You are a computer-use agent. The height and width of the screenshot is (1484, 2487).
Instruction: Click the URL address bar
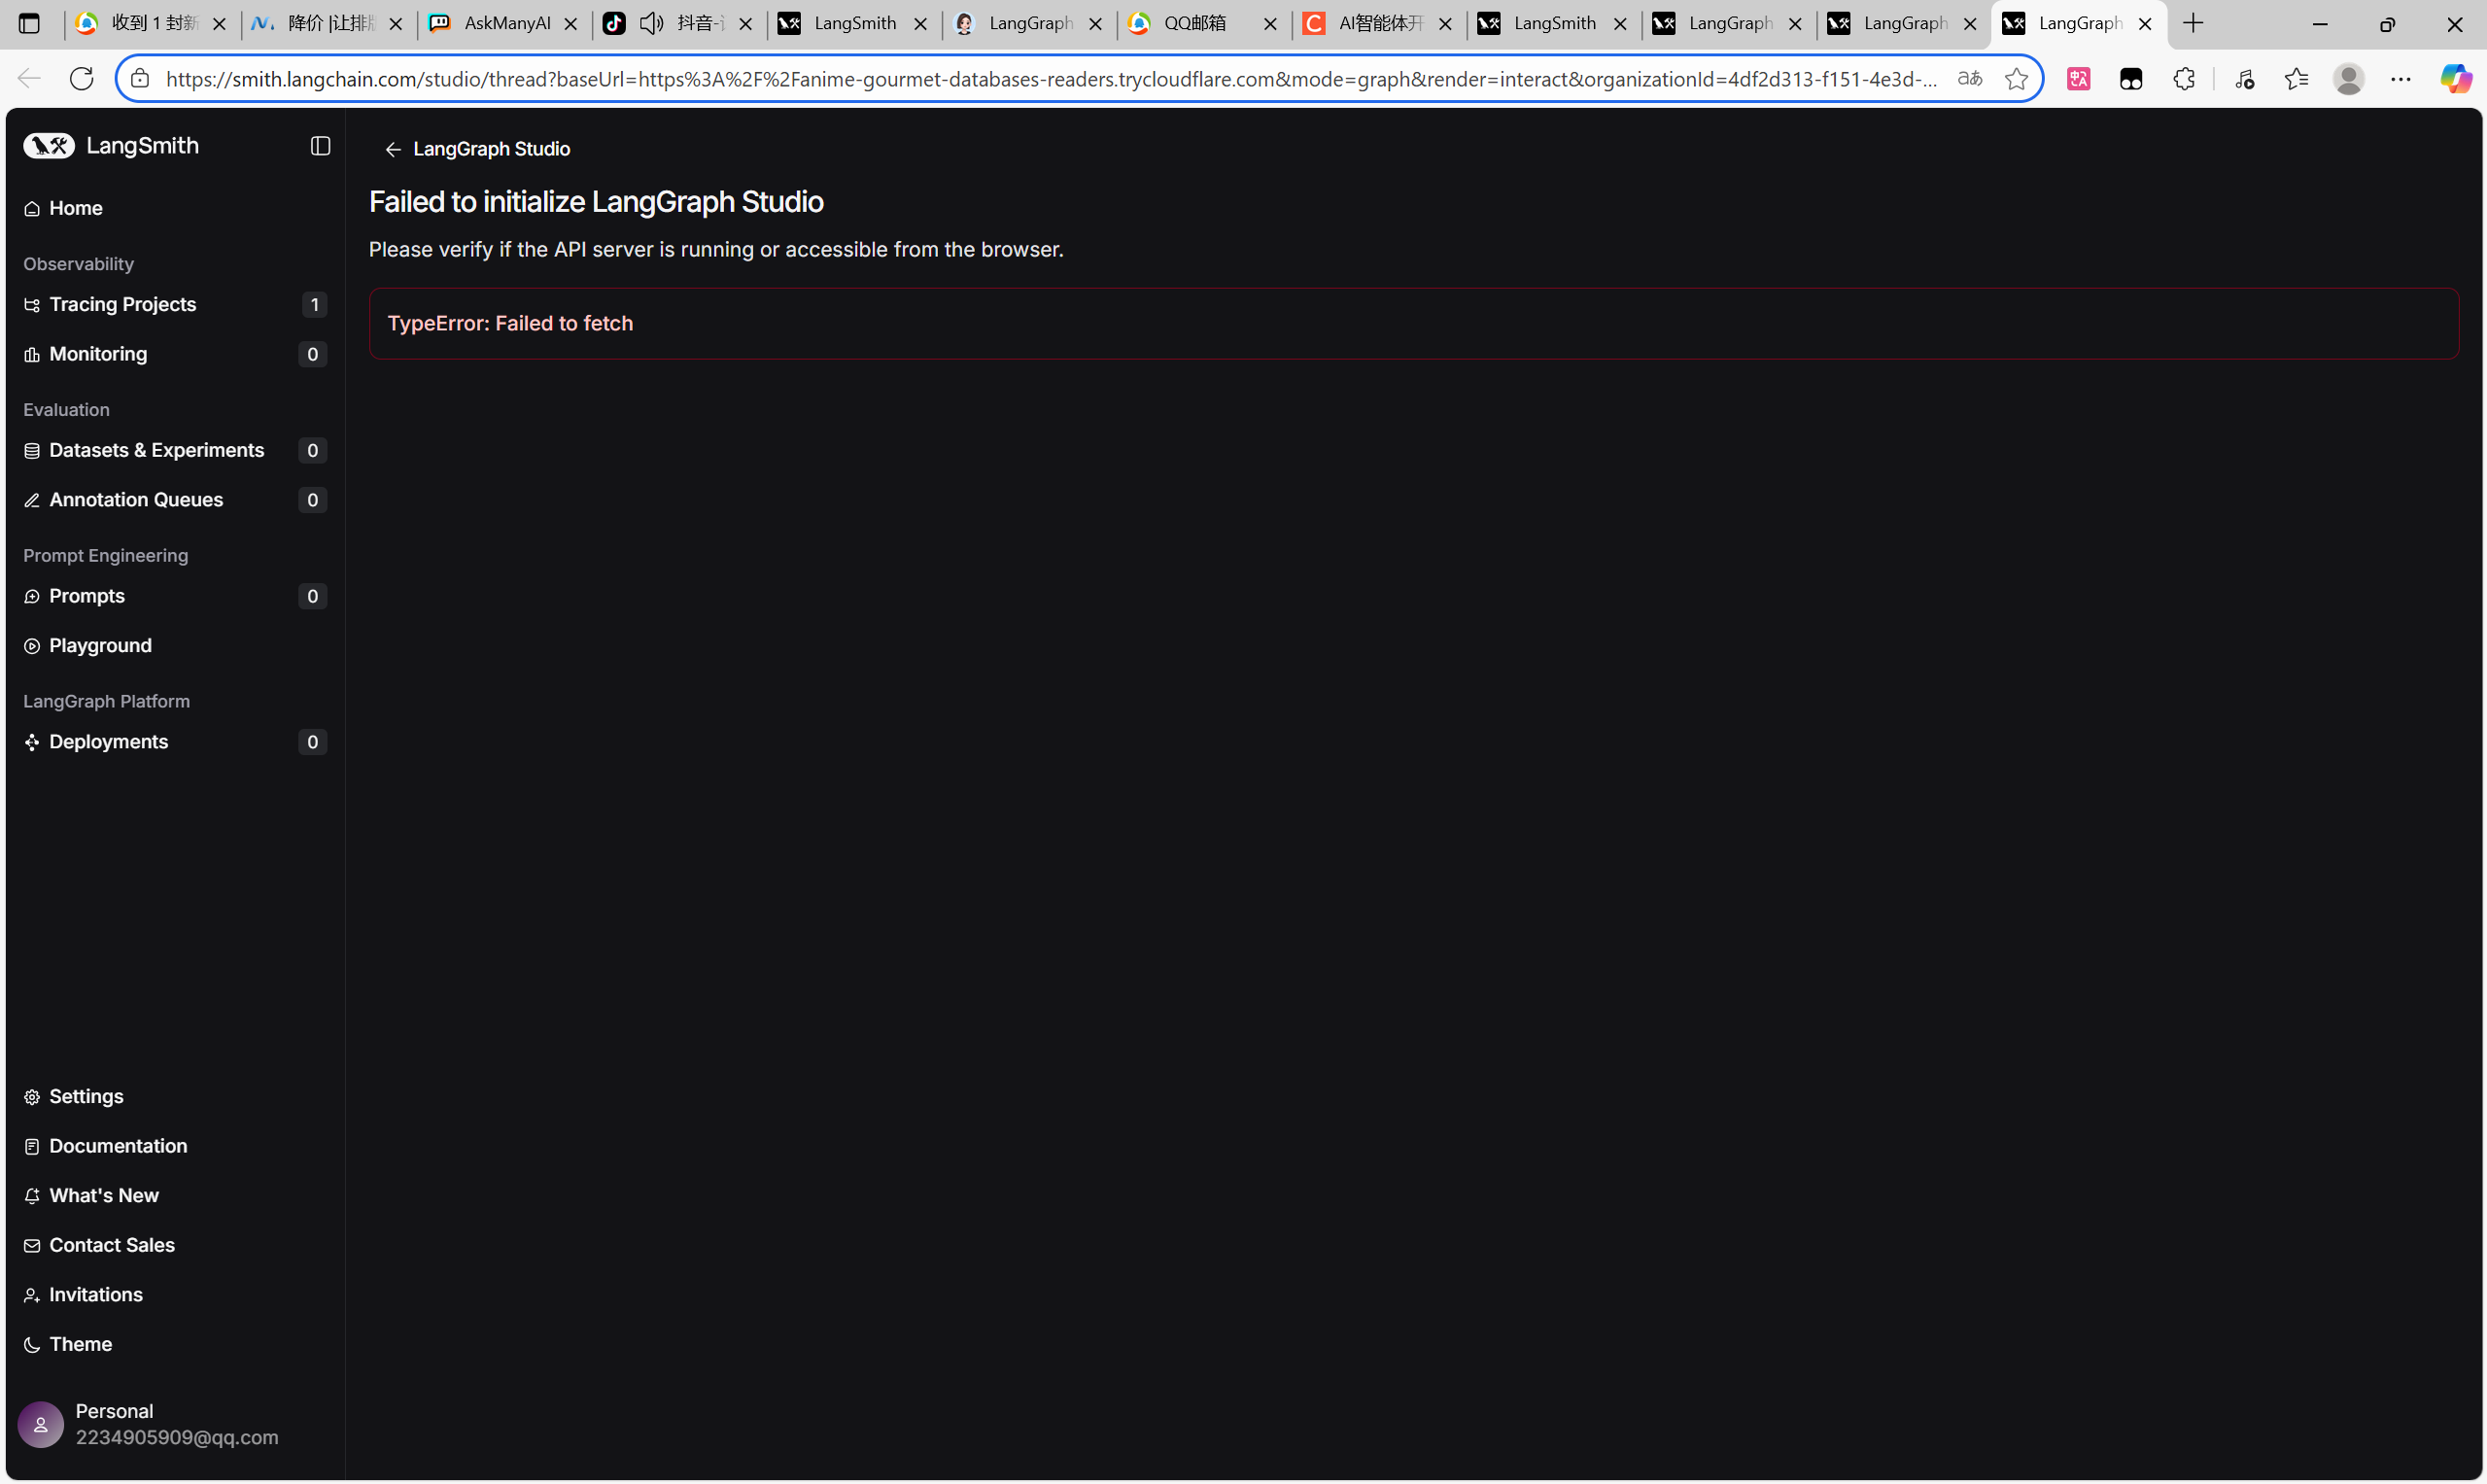(x=1050, y=79)
